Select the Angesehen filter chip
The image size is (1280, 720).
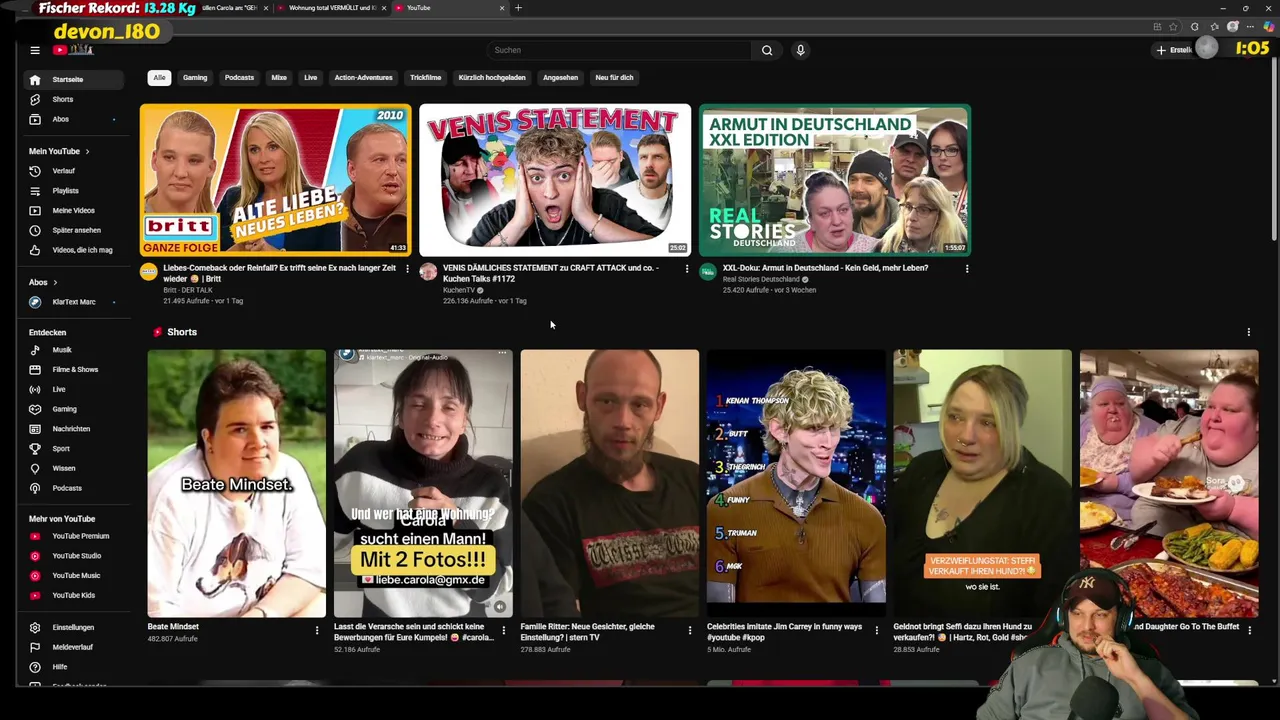[560, 77]
